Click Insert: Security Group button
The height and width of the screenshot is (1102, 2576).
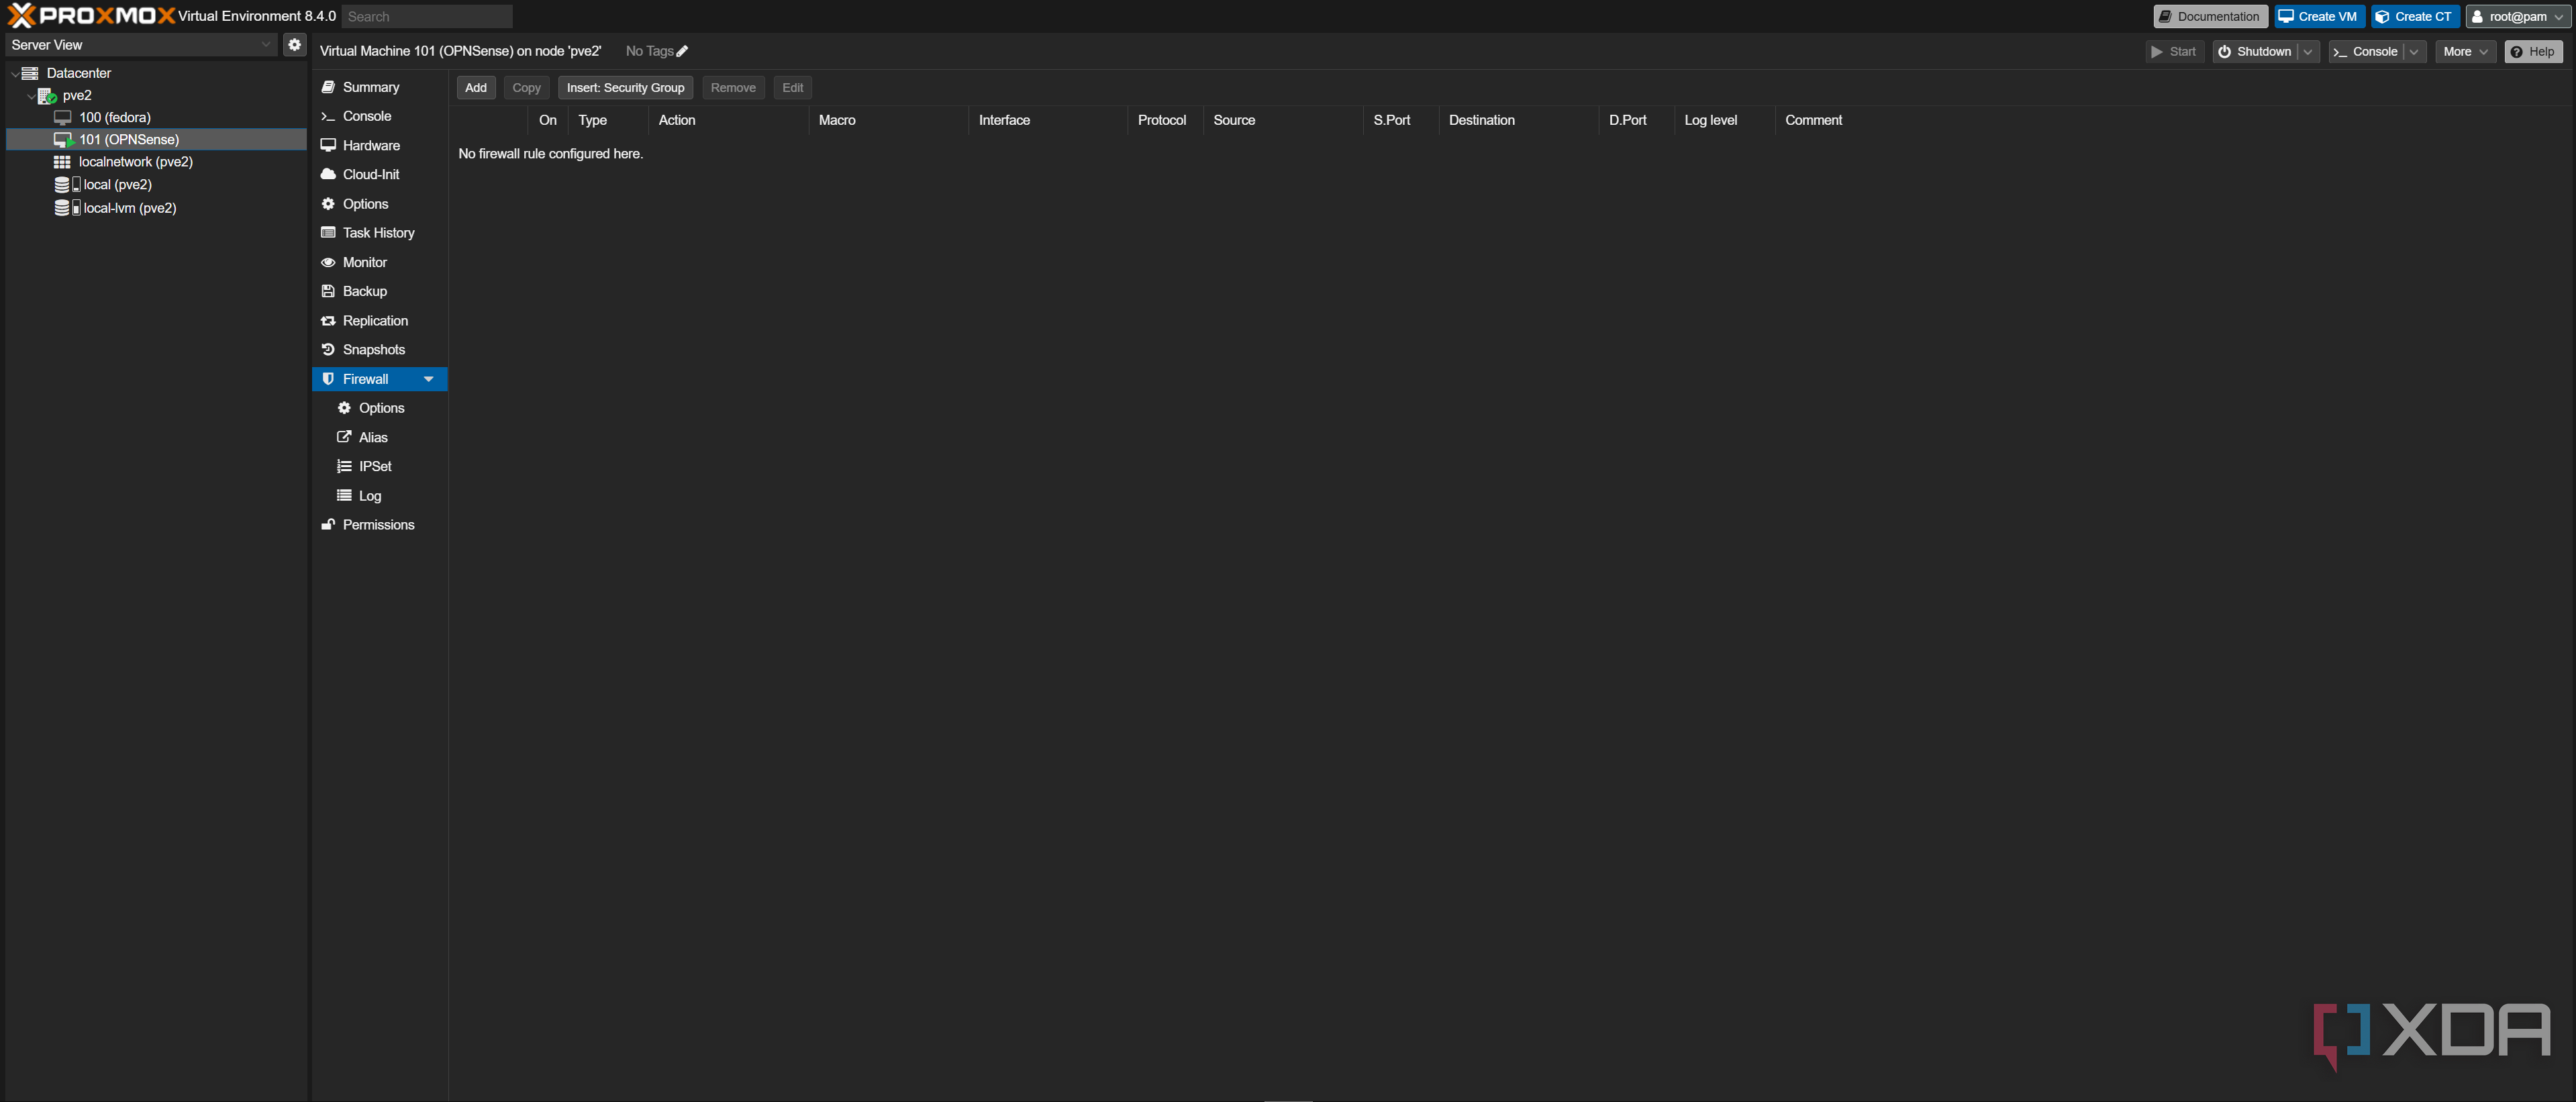pyautogui.click(x=625, y=88)
